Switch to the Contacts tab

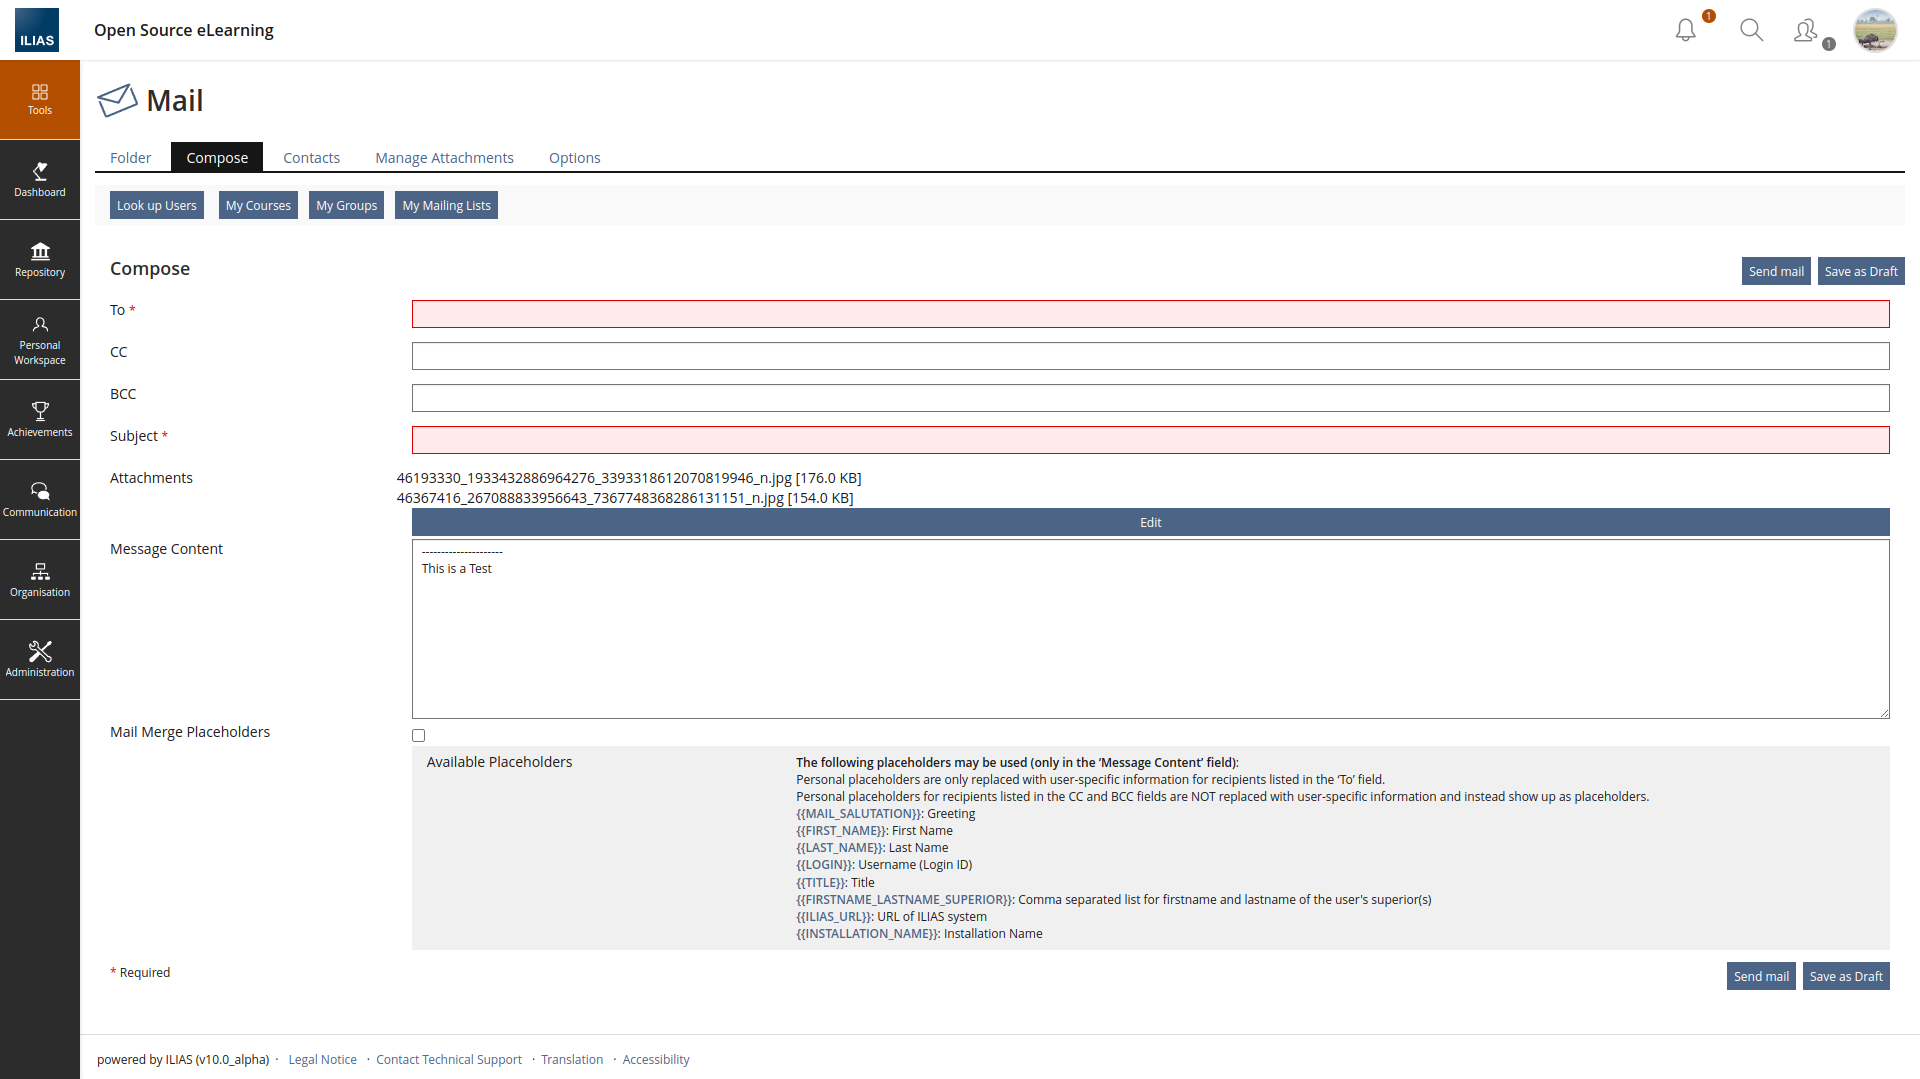coord(311,158)
